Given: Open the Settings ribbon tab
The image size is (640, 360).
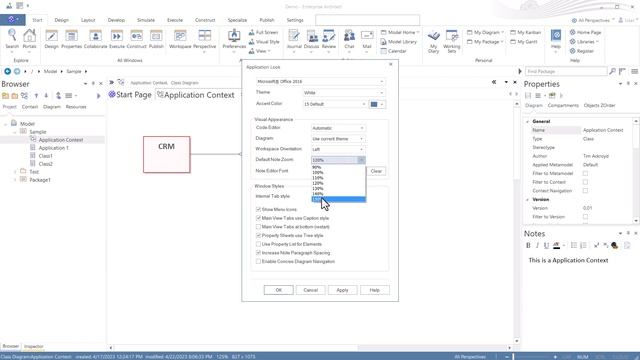Looking at the screenshot, I should 295,20.
